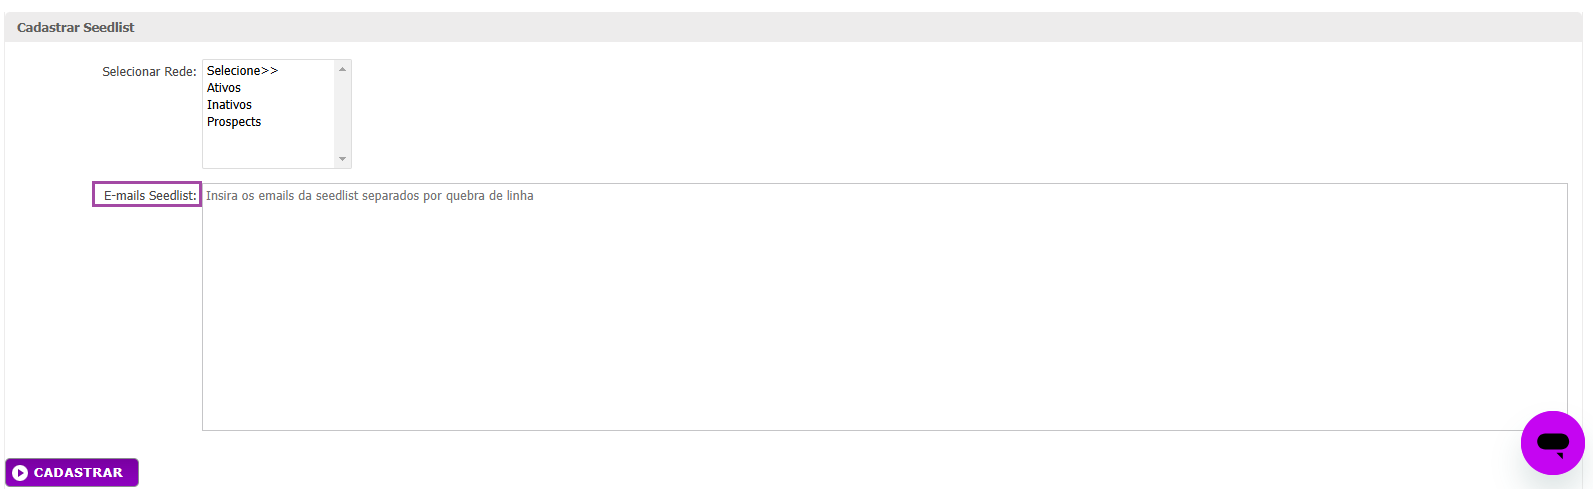Open the purple chat bubble widget
The image size is (1593, 489).
coord(1552,442)
